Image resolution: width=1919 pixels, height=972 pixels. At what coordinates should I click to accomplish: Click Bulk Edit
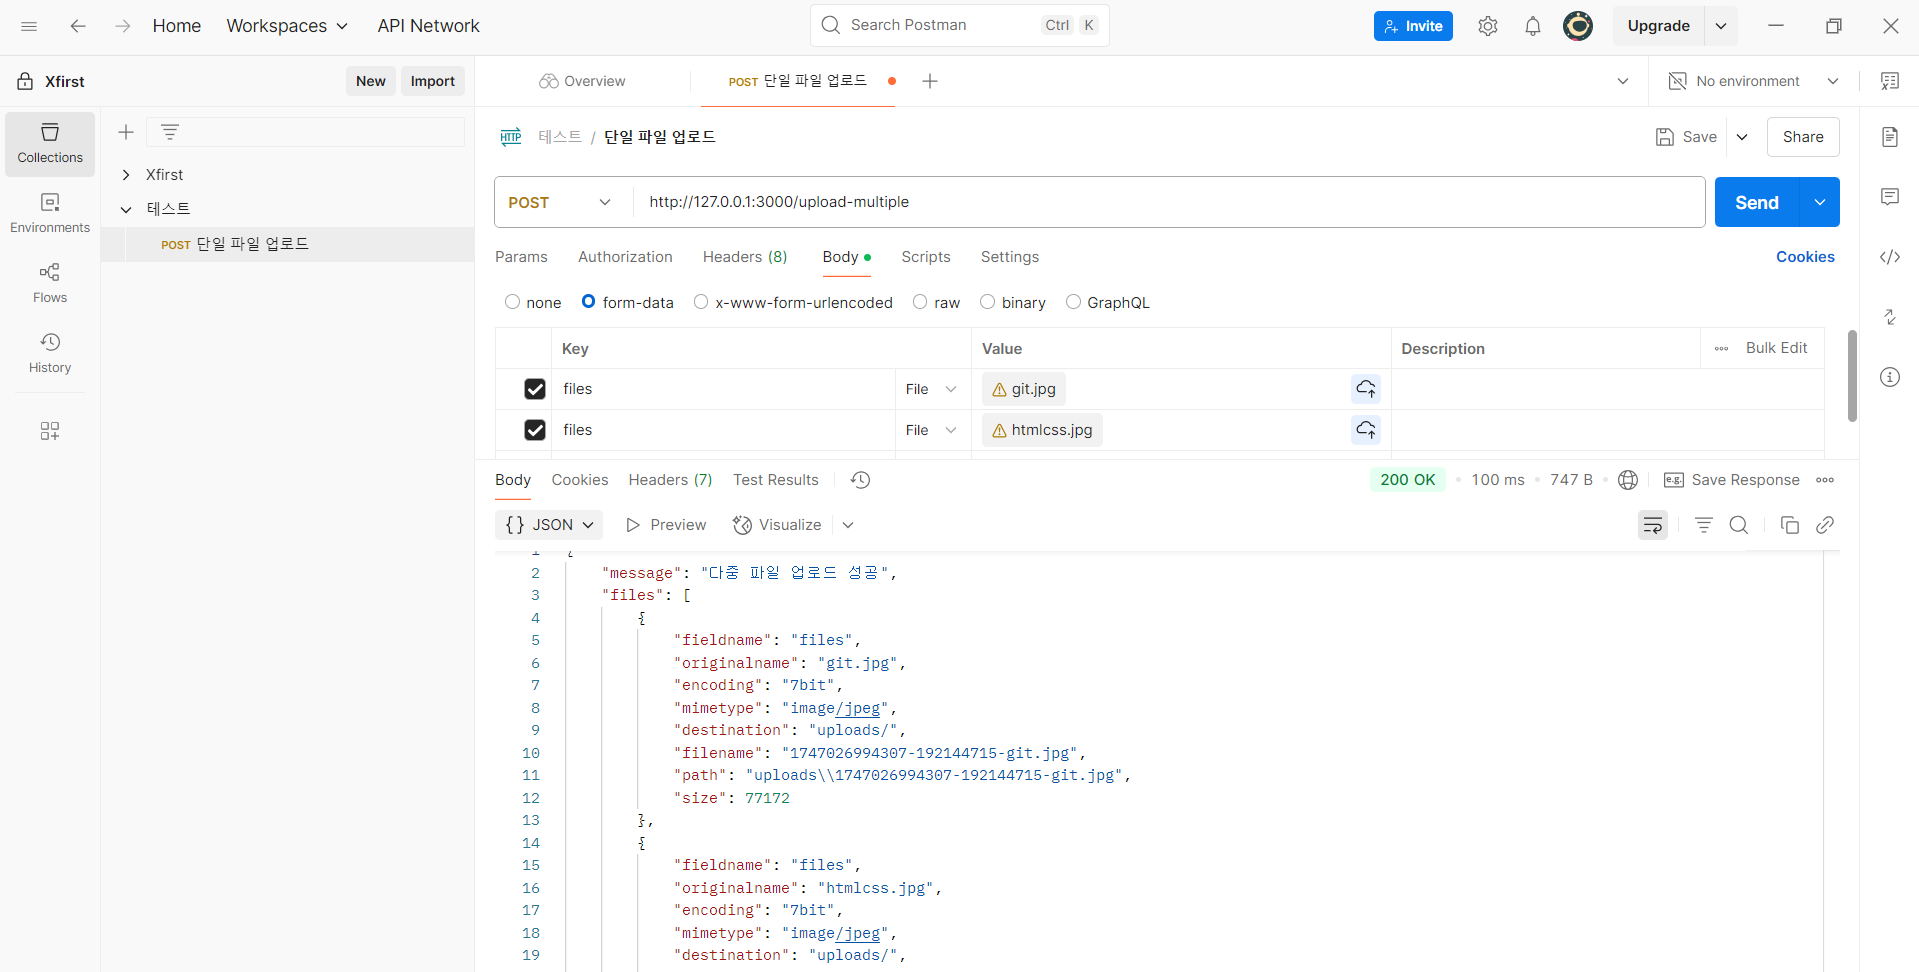1776,348
